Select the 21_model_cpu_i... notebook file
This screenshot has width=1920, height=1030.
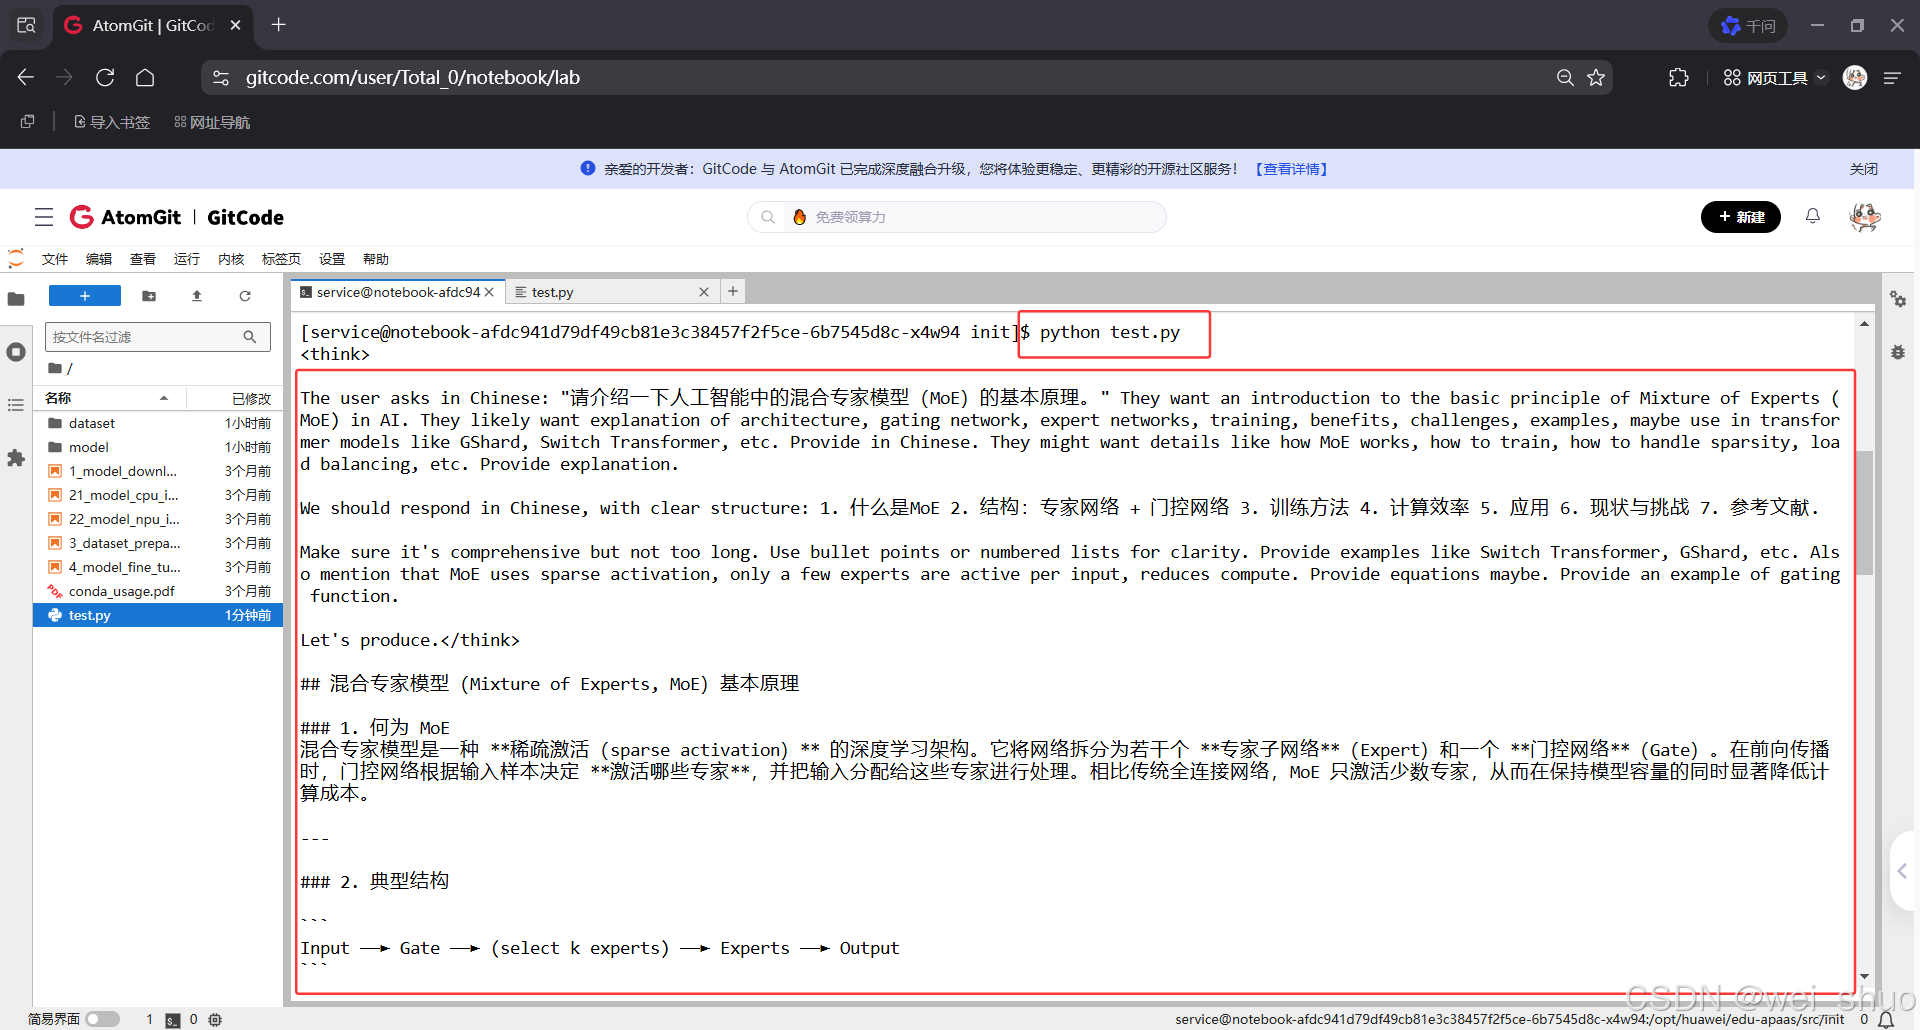click(158, 495)
